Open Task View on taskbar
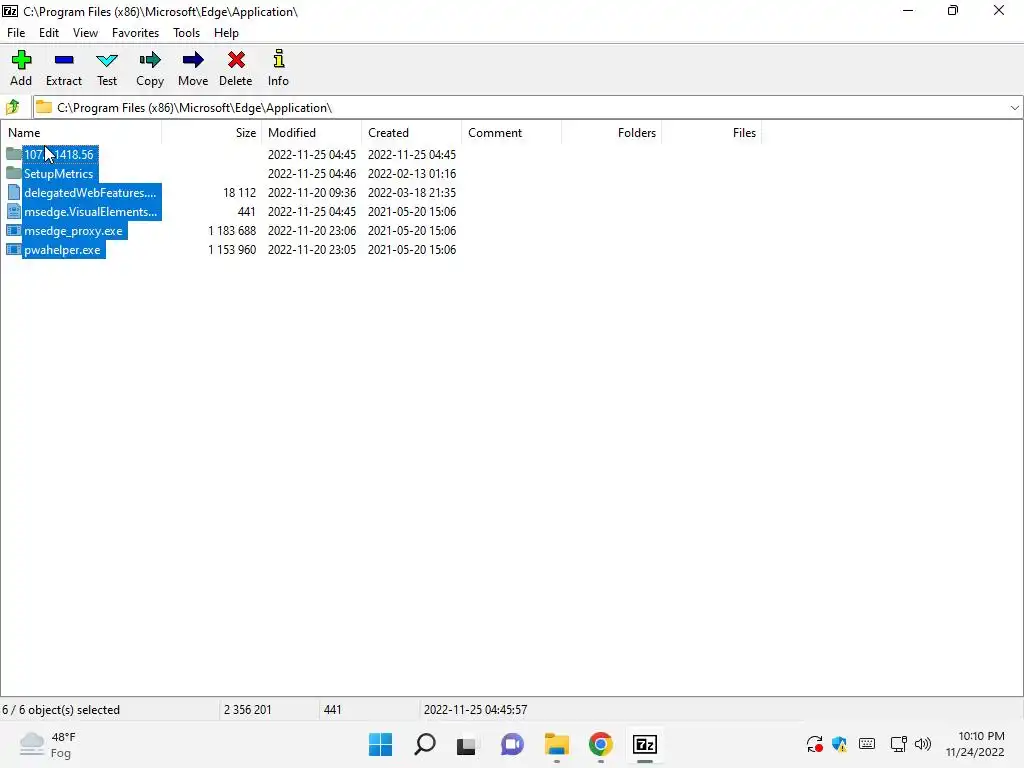Screen dimensions: 1024x768 pos(466,745)
